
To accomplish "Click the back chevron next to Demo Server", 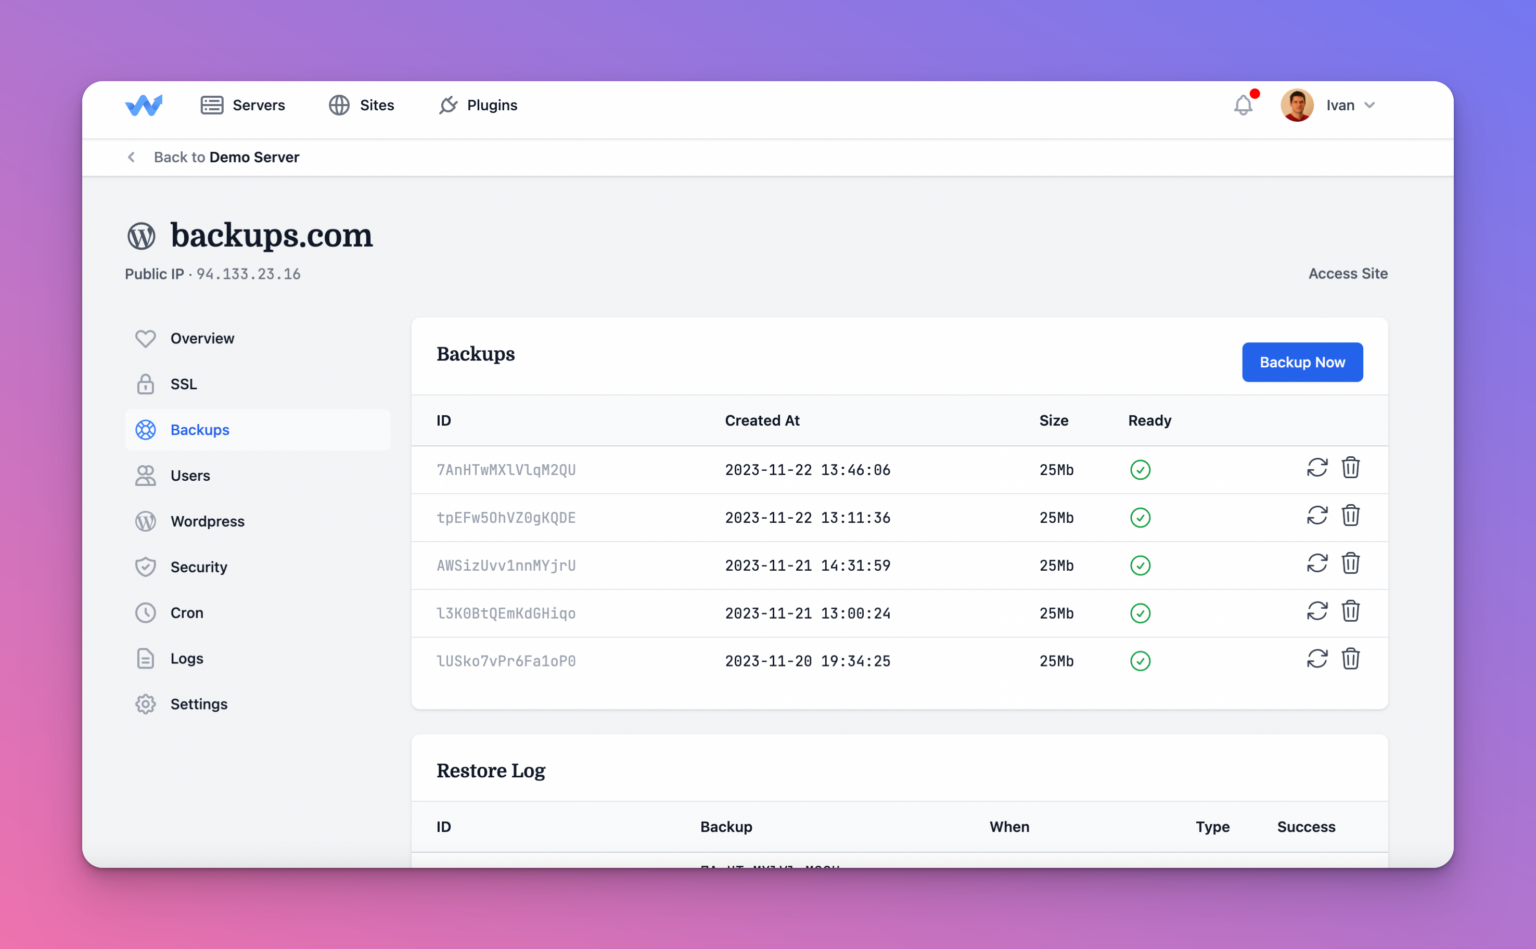I will 131,157.
